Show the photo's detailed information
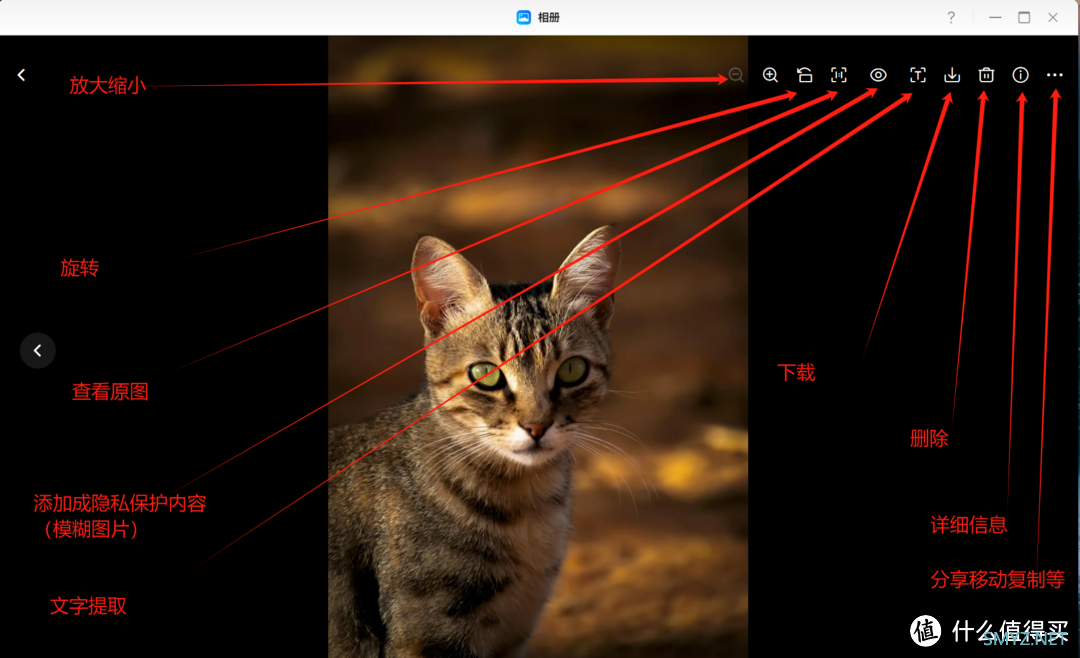Screen dimensions: 1080x658 1021,75
